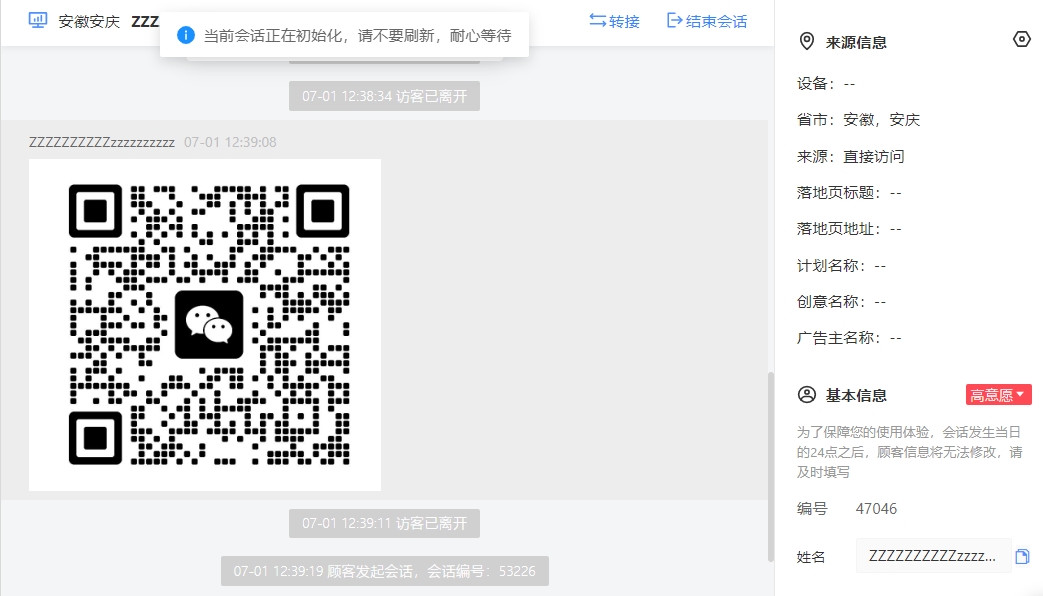Click the person icon beside 基本信息
Viewport: 1043px width, 596px height.
806,395
